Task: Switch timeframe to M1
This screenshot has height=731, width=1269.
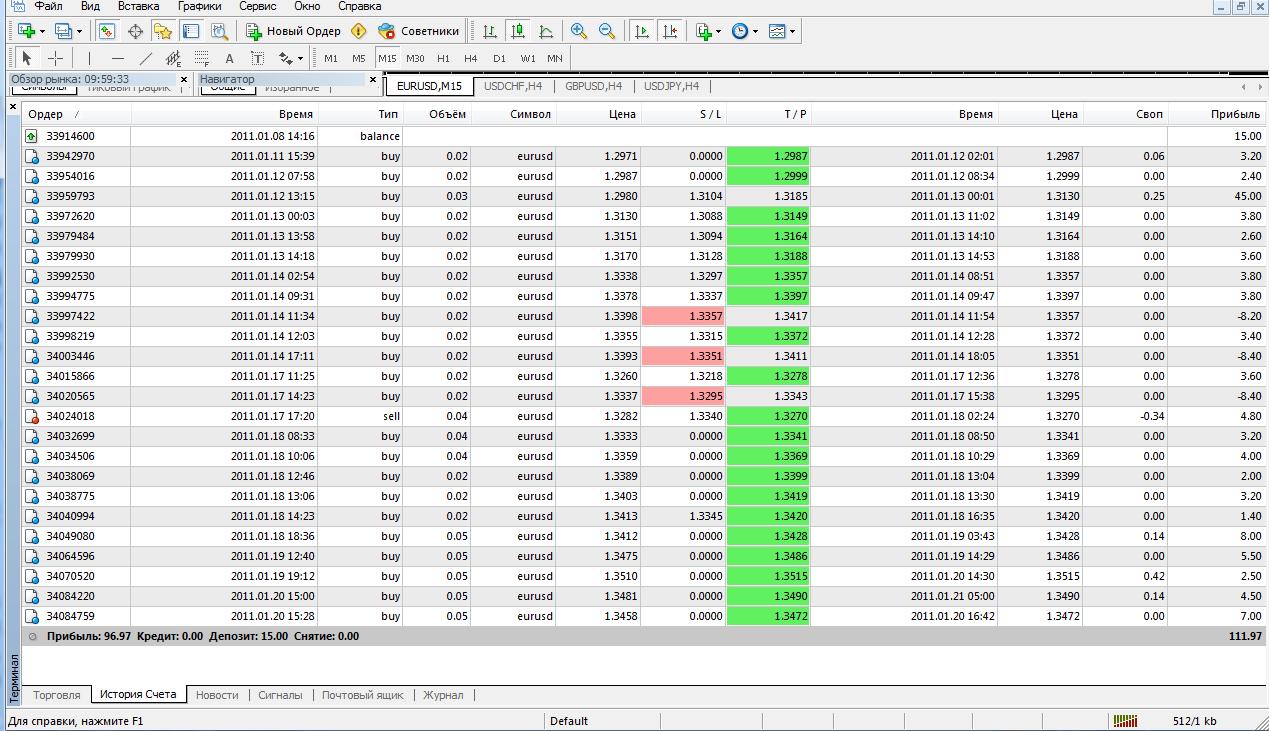Action: (x=331, y=58)
